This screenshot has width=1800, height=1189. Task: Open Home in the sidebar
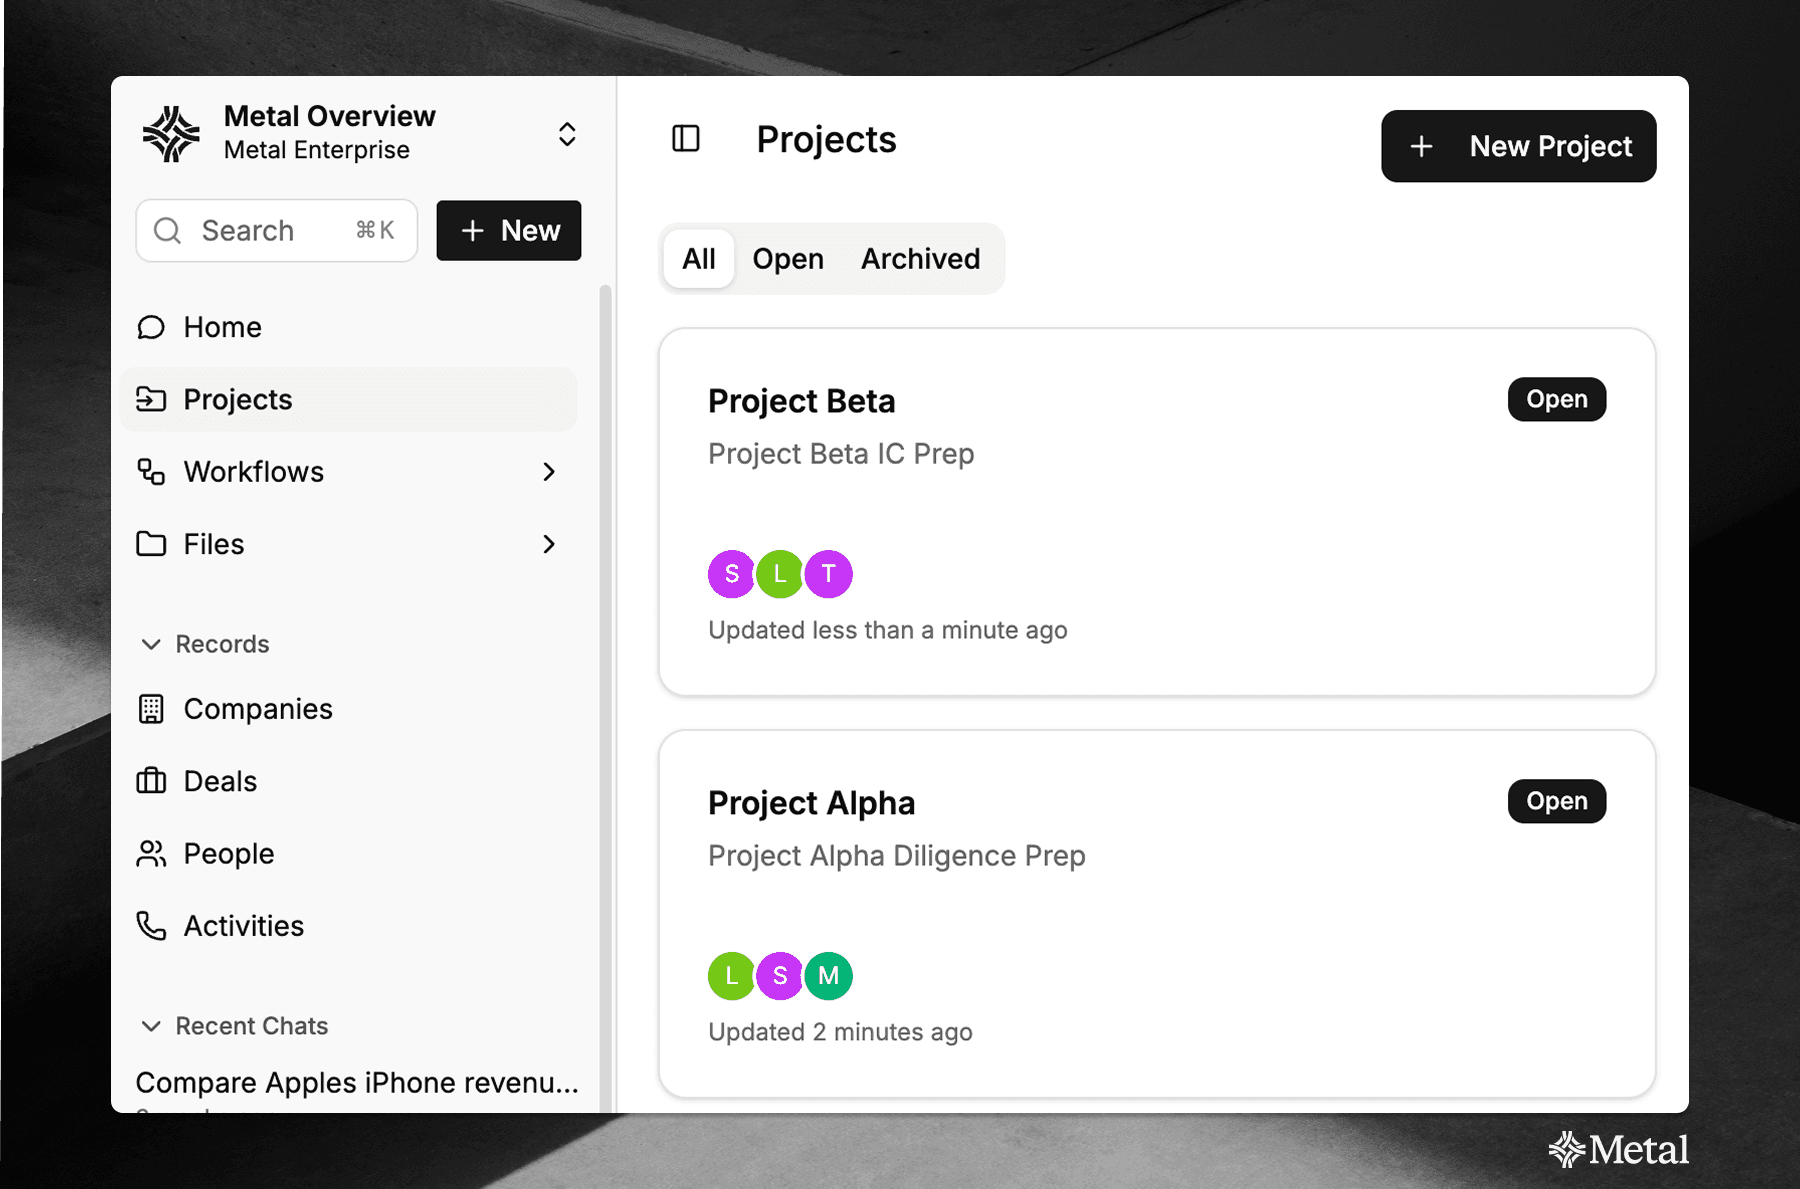point(348,327)
